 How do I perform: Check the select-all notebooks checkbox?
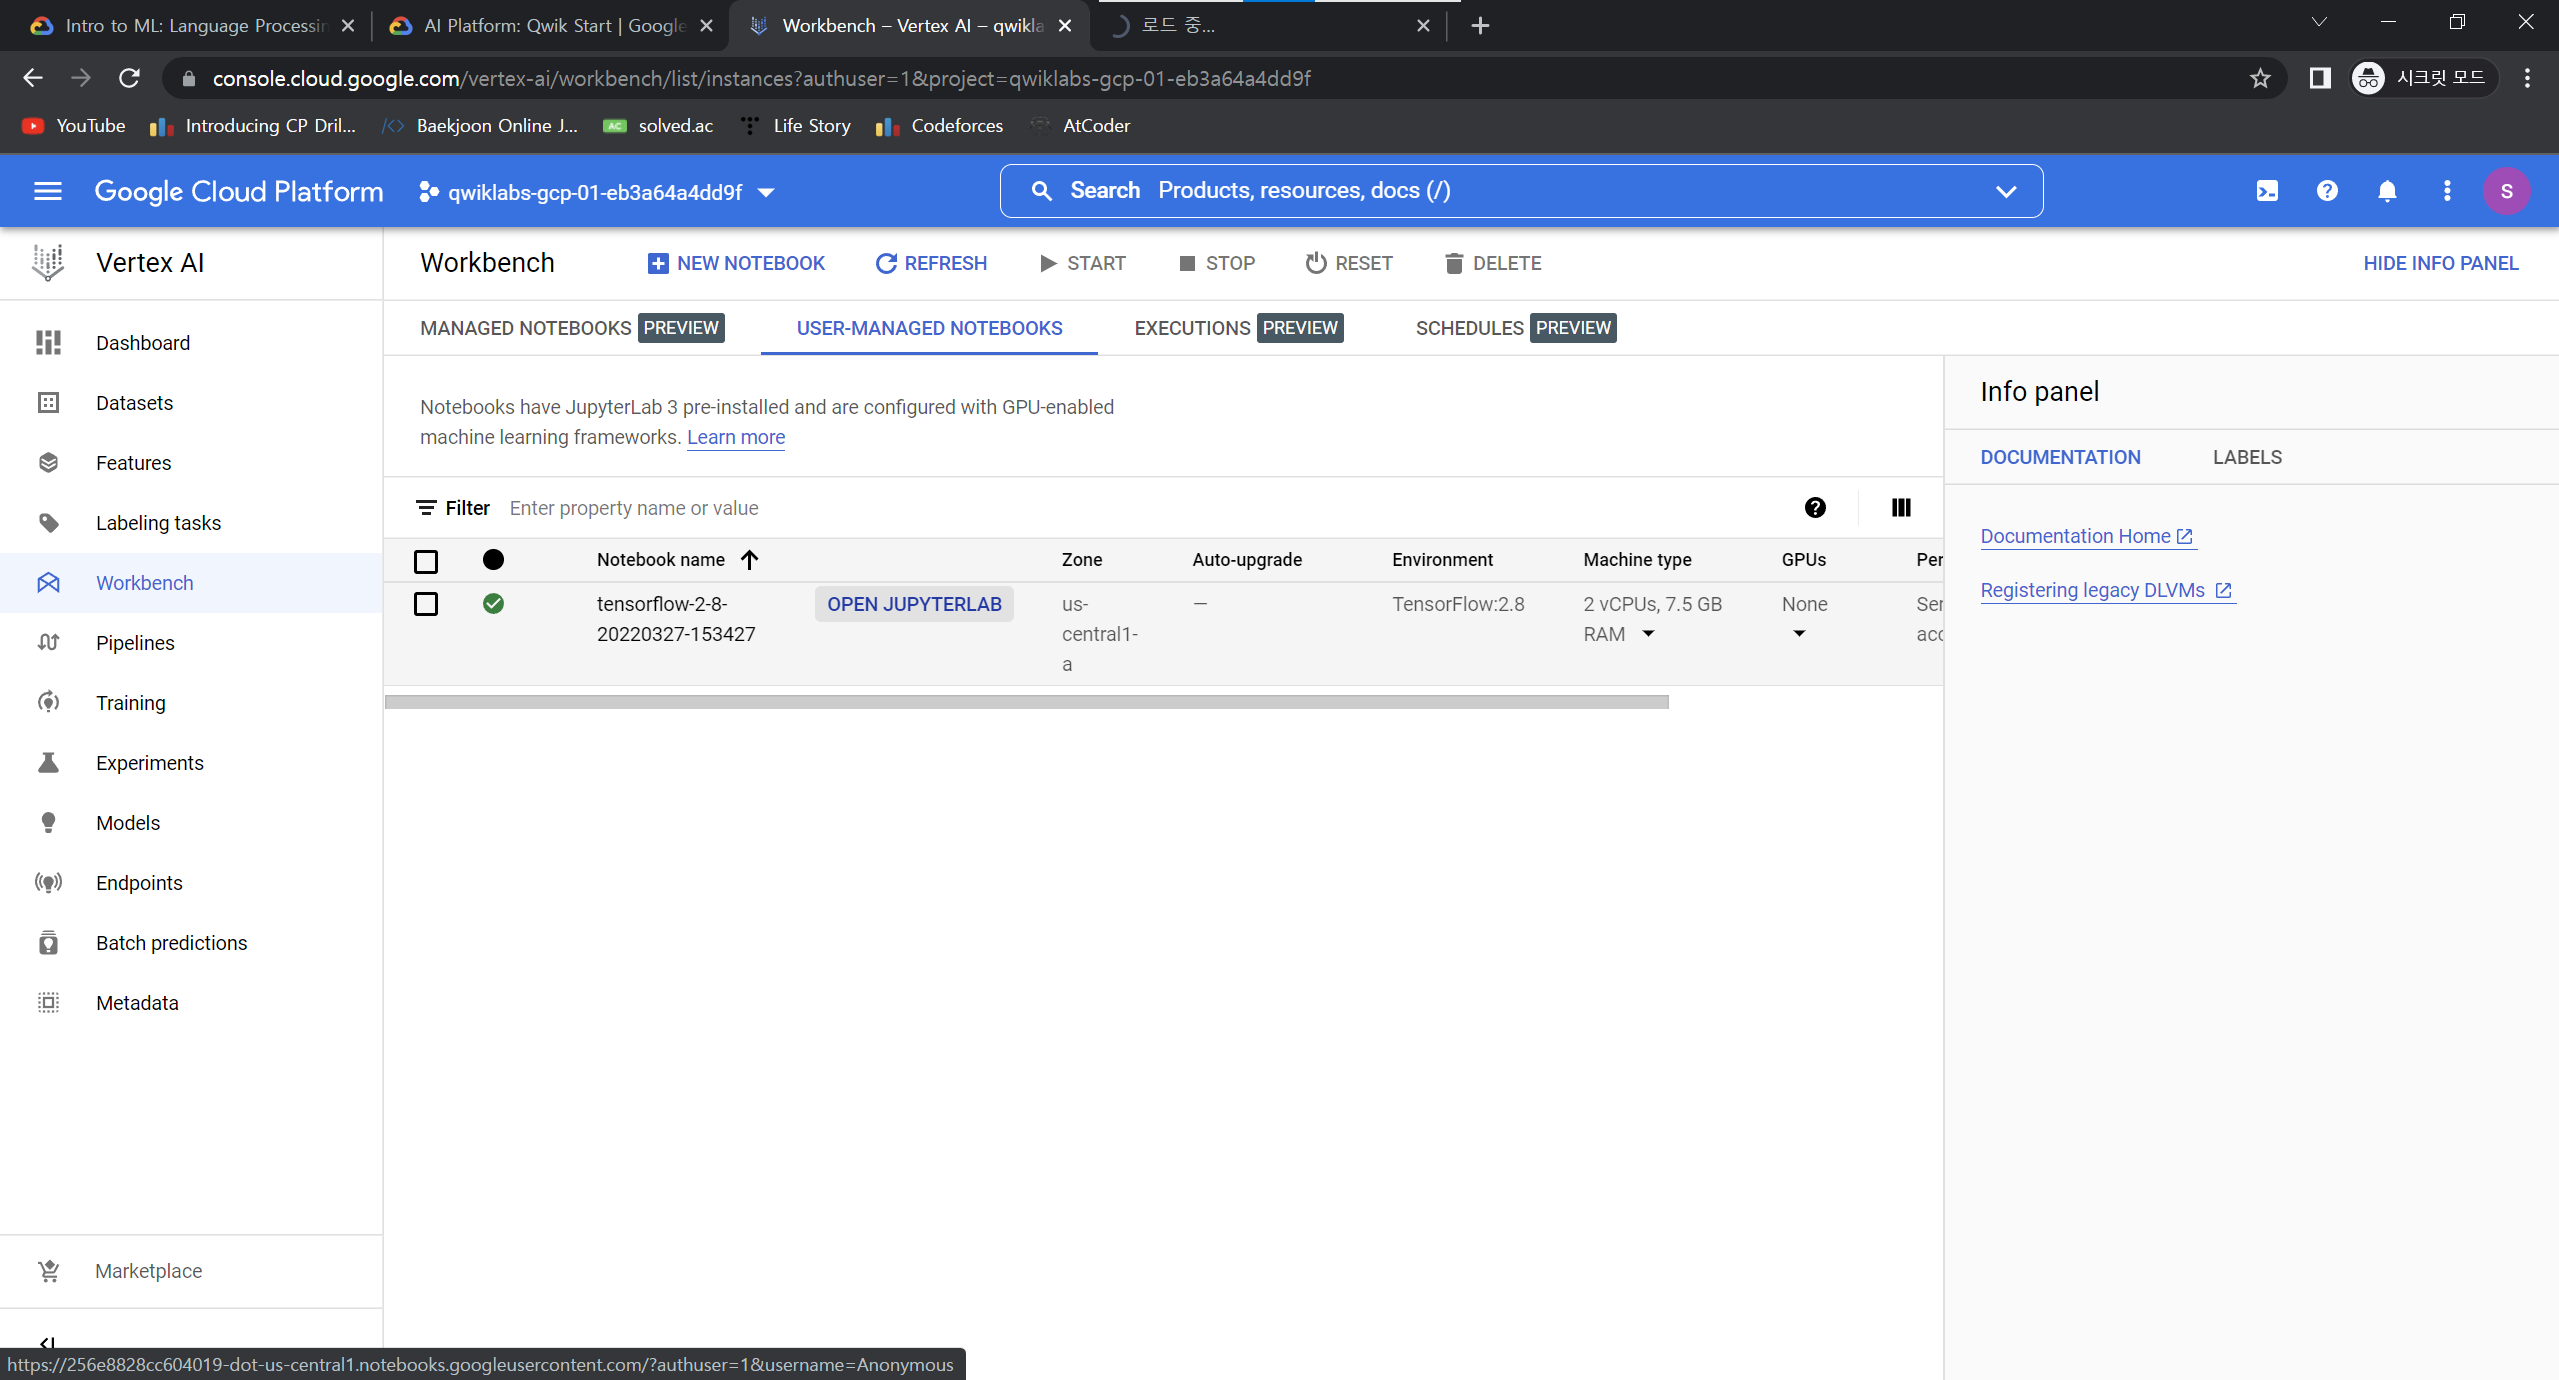pyautogui.click(x=426, y=561)
